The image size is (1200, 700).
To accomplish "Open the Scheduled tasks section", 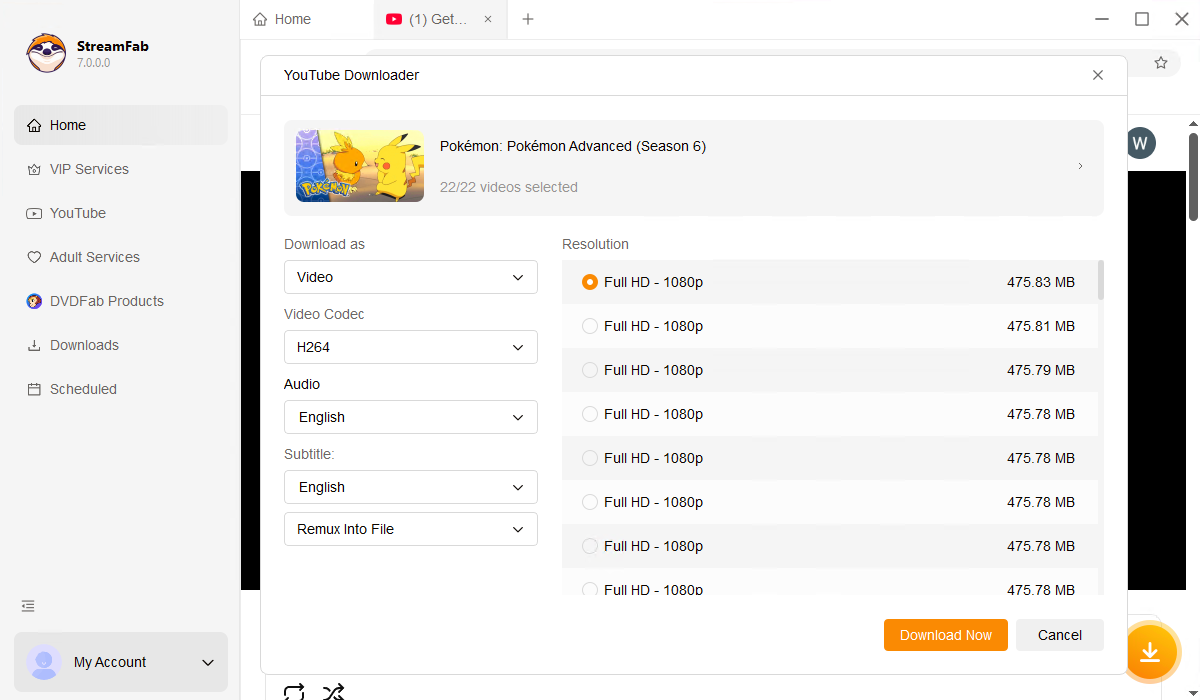I will (83, 389).
